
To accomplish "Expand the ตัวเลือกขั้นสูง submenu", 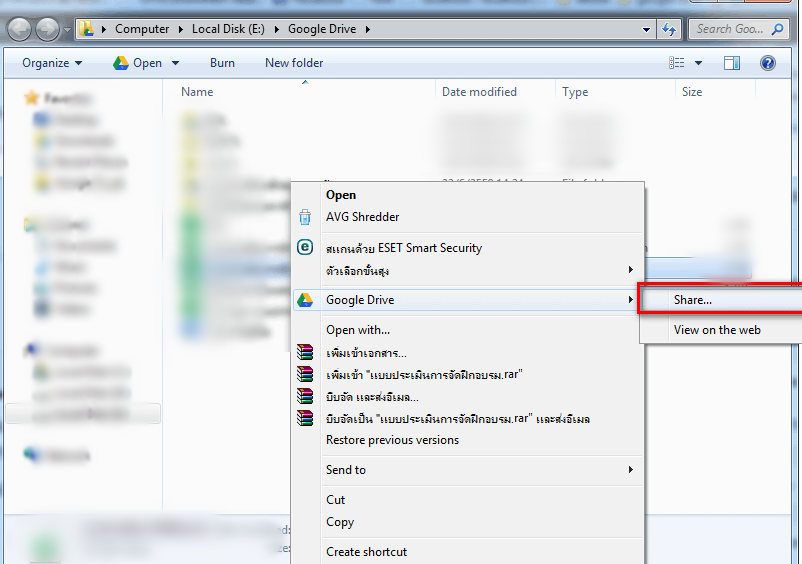I will tap(631, 269).
